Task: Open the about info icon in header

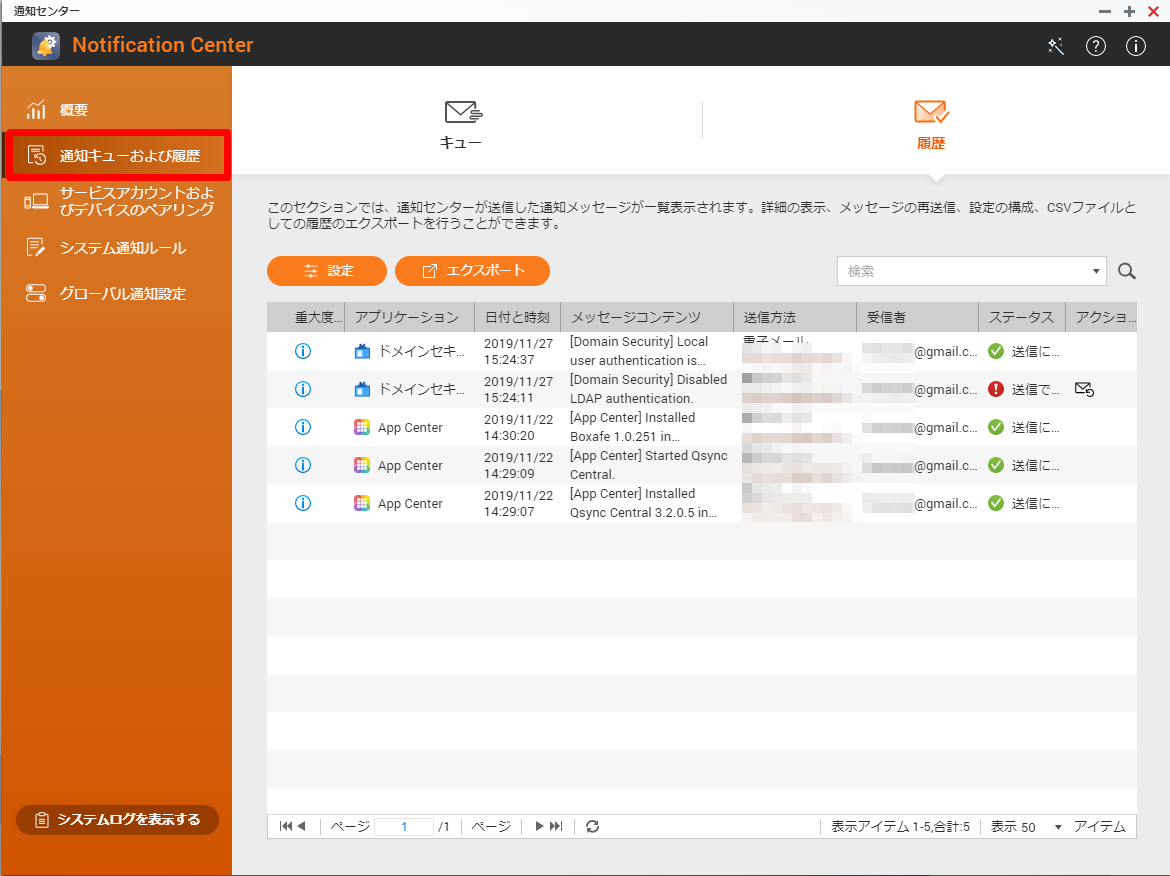Action: [x=1136, y=46]
